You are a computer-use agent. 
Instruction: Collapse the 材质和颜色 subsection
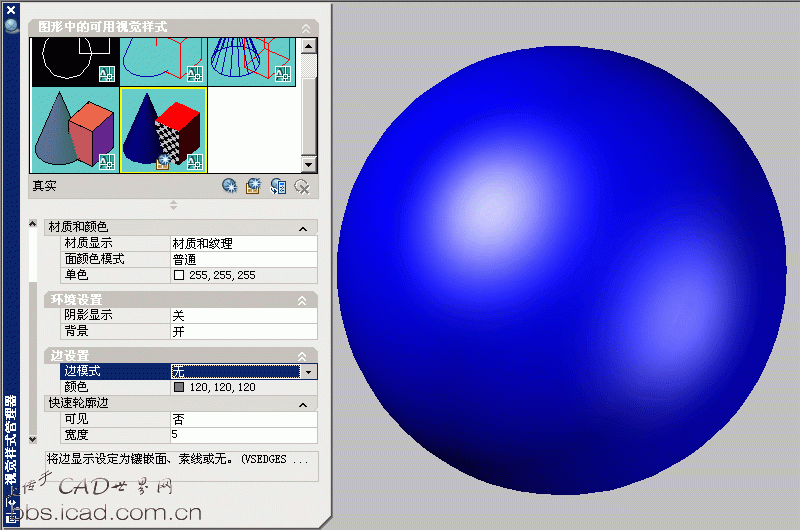coord(302,228)
